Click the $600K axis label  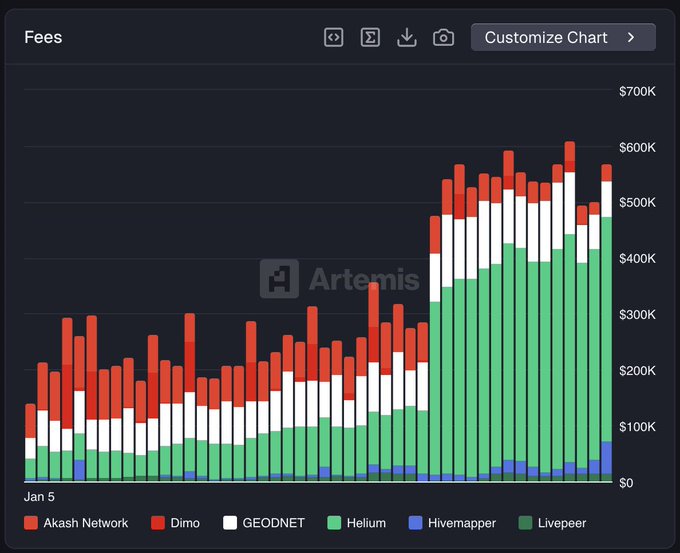[x=638, y=147]
